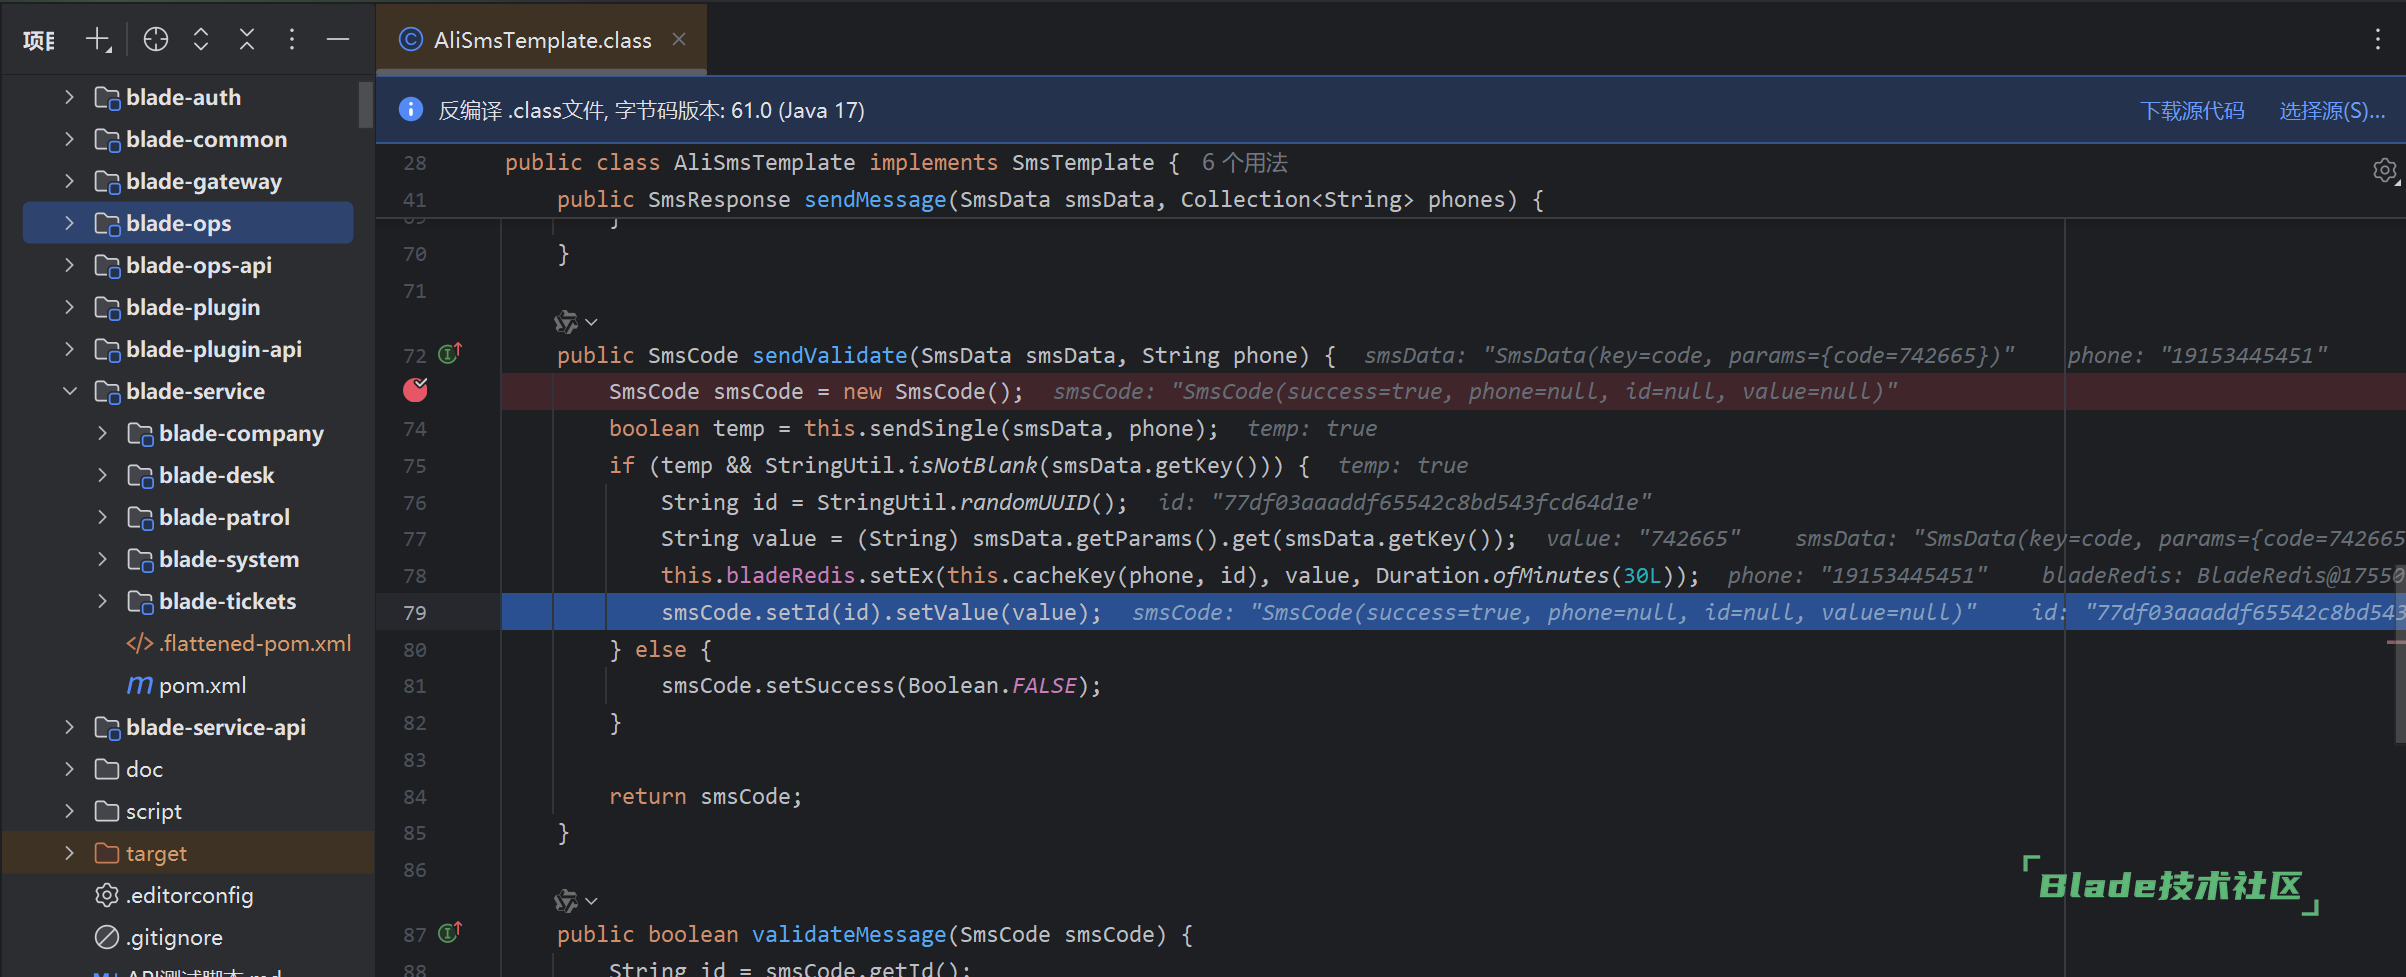Click the decompiled info icon in banner
The height and width of the screenshot is (977, 2406).
click(410, 110)
